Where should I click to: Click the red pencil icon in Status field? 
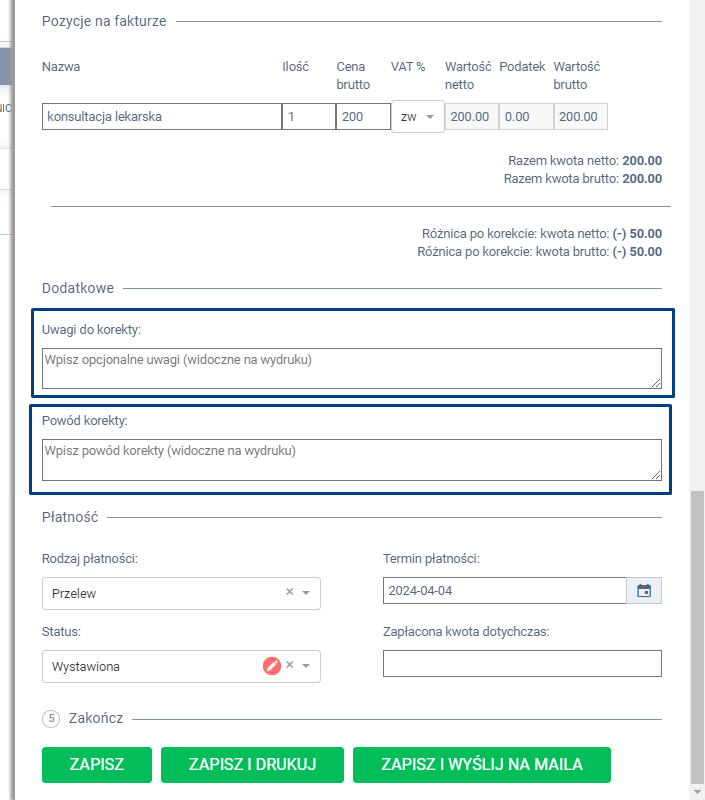(271, 666)
